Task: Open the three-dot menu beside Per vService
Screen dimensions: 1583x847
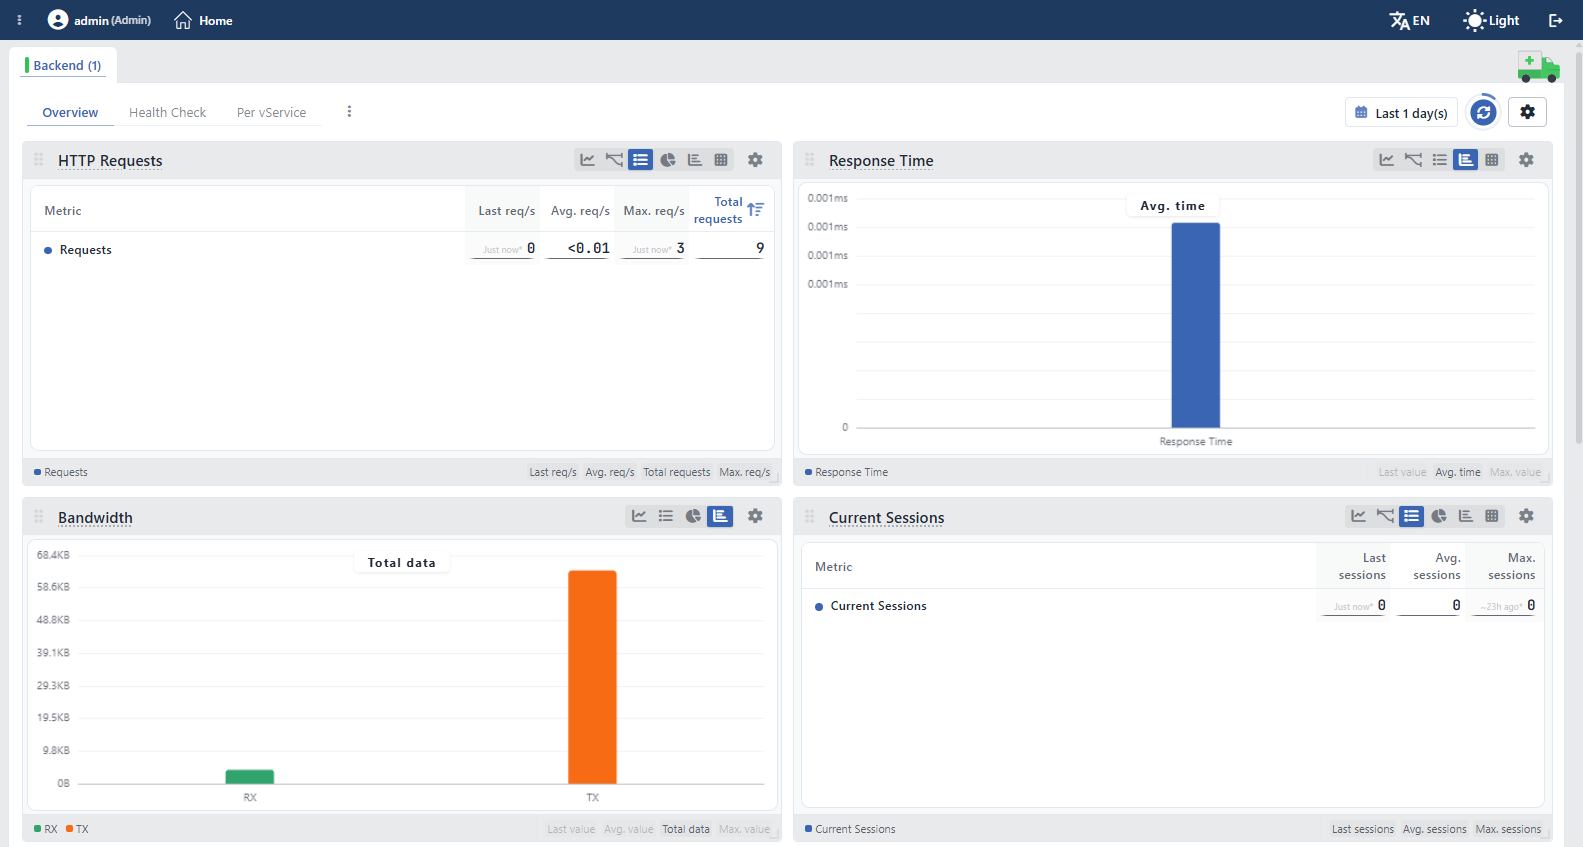Action: click(x=349, y=112)
